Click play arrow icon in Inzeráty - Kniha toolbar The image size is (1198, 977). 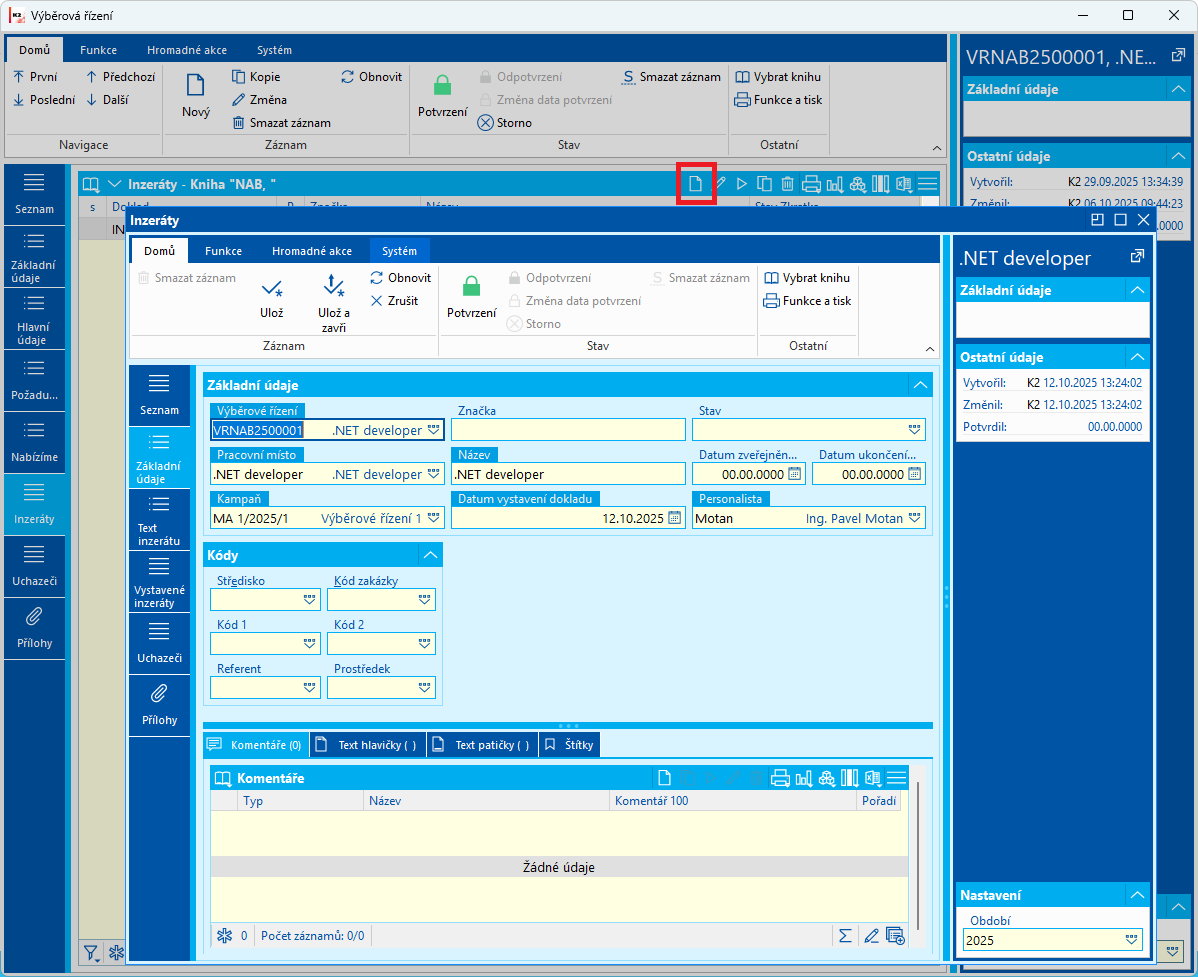coord(741,183)
